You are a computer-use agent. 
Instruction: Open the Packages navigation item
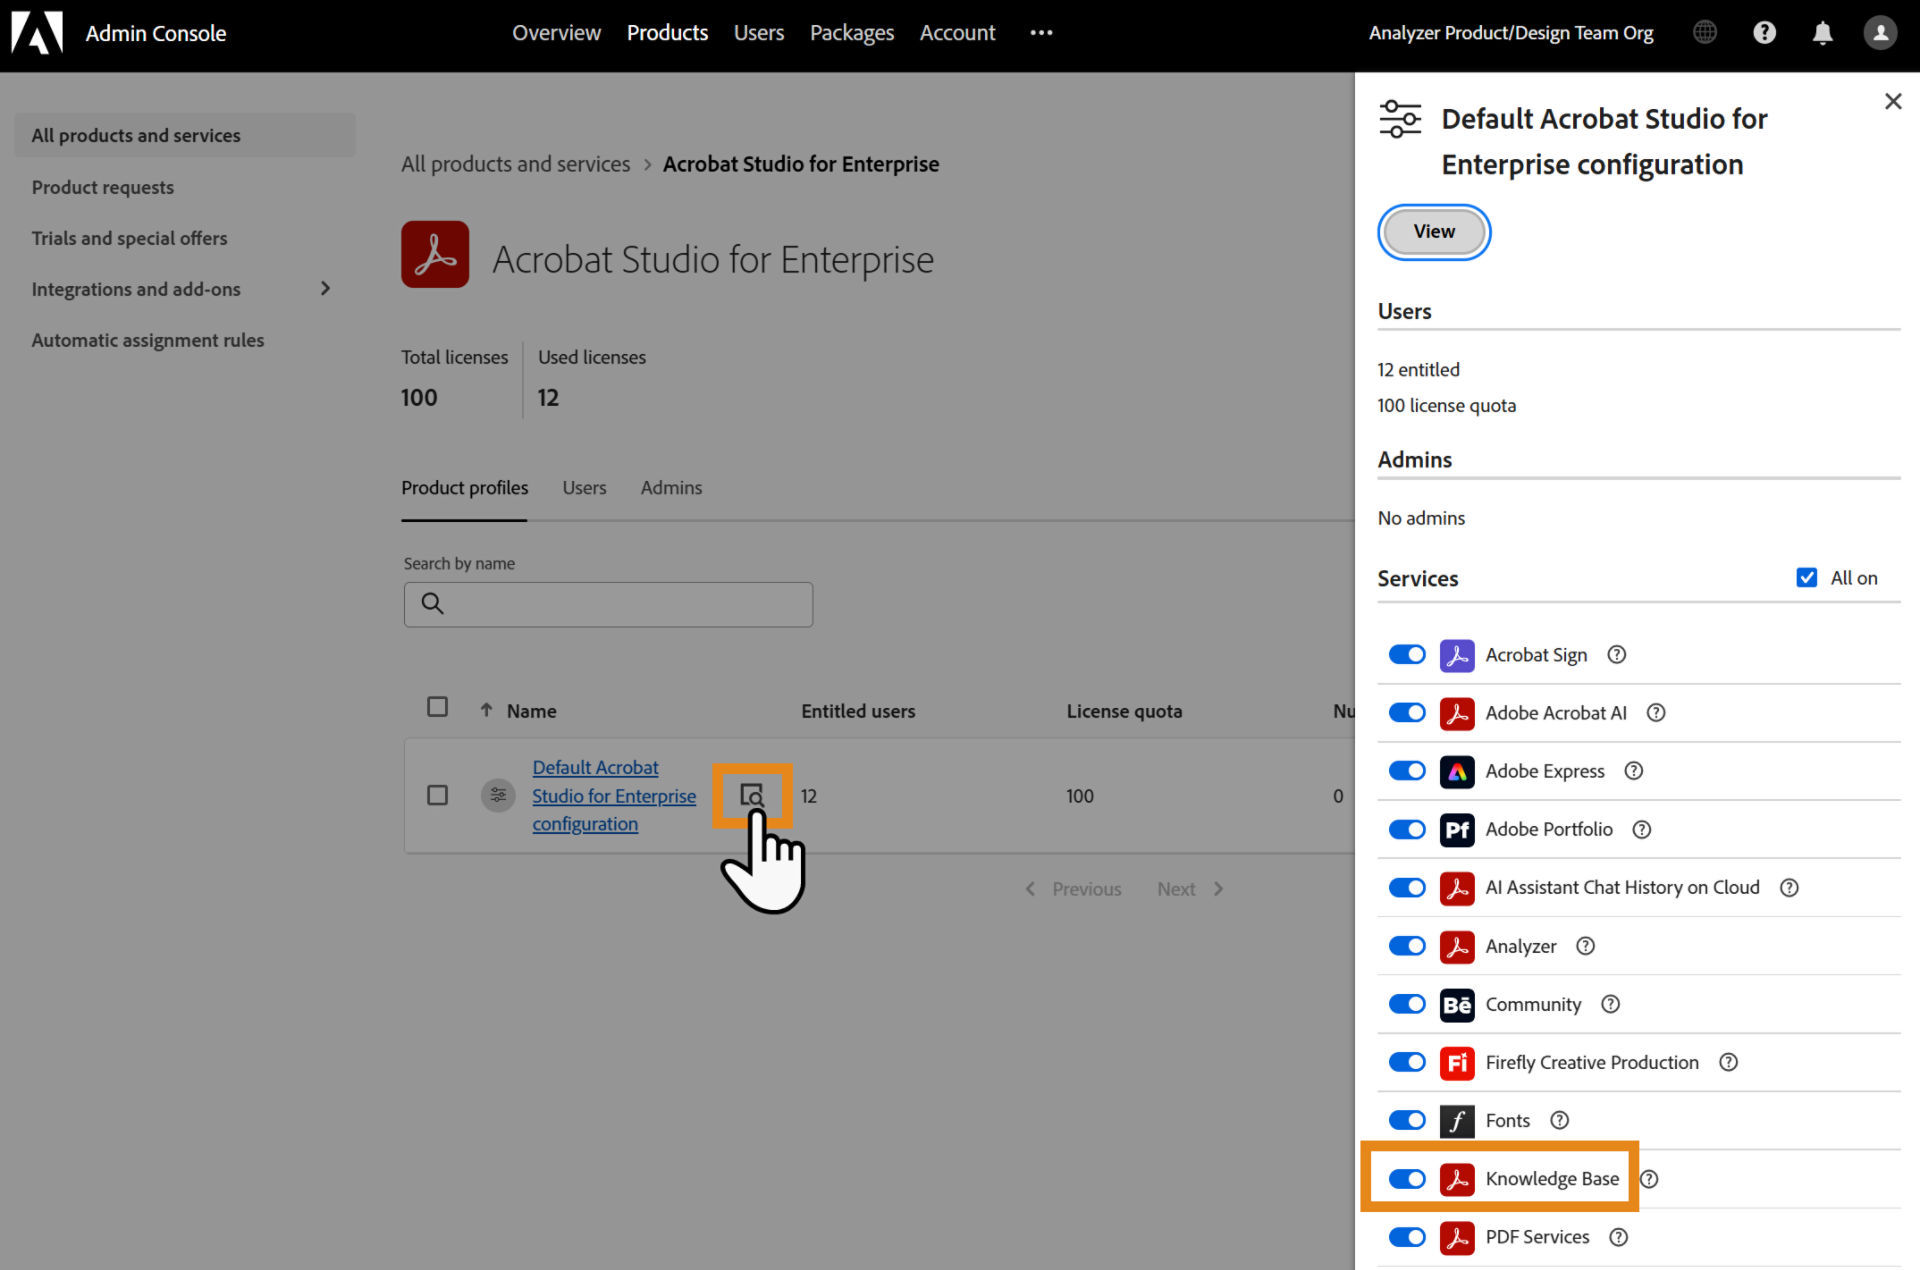point(851,33)
